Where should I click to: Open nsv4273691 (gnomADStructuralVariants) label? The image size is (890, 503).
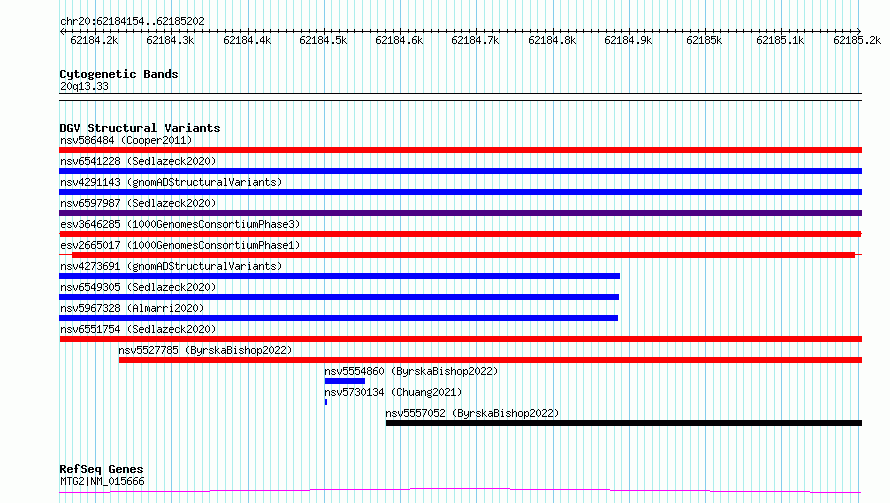pos(171,266)
